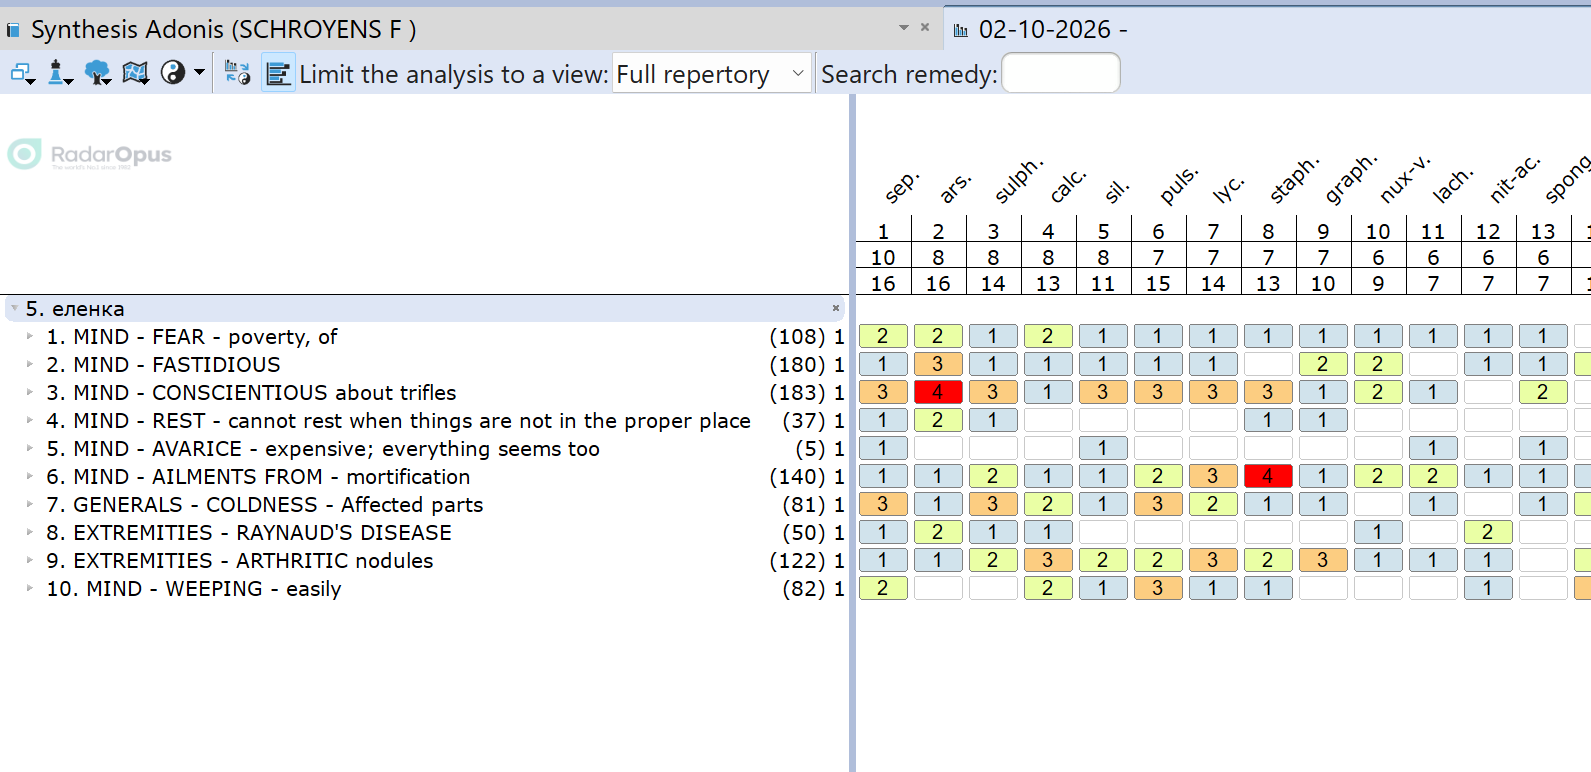
Task: Expand the MIND - AVARICE rubric arrow
Action: point(30,448)
